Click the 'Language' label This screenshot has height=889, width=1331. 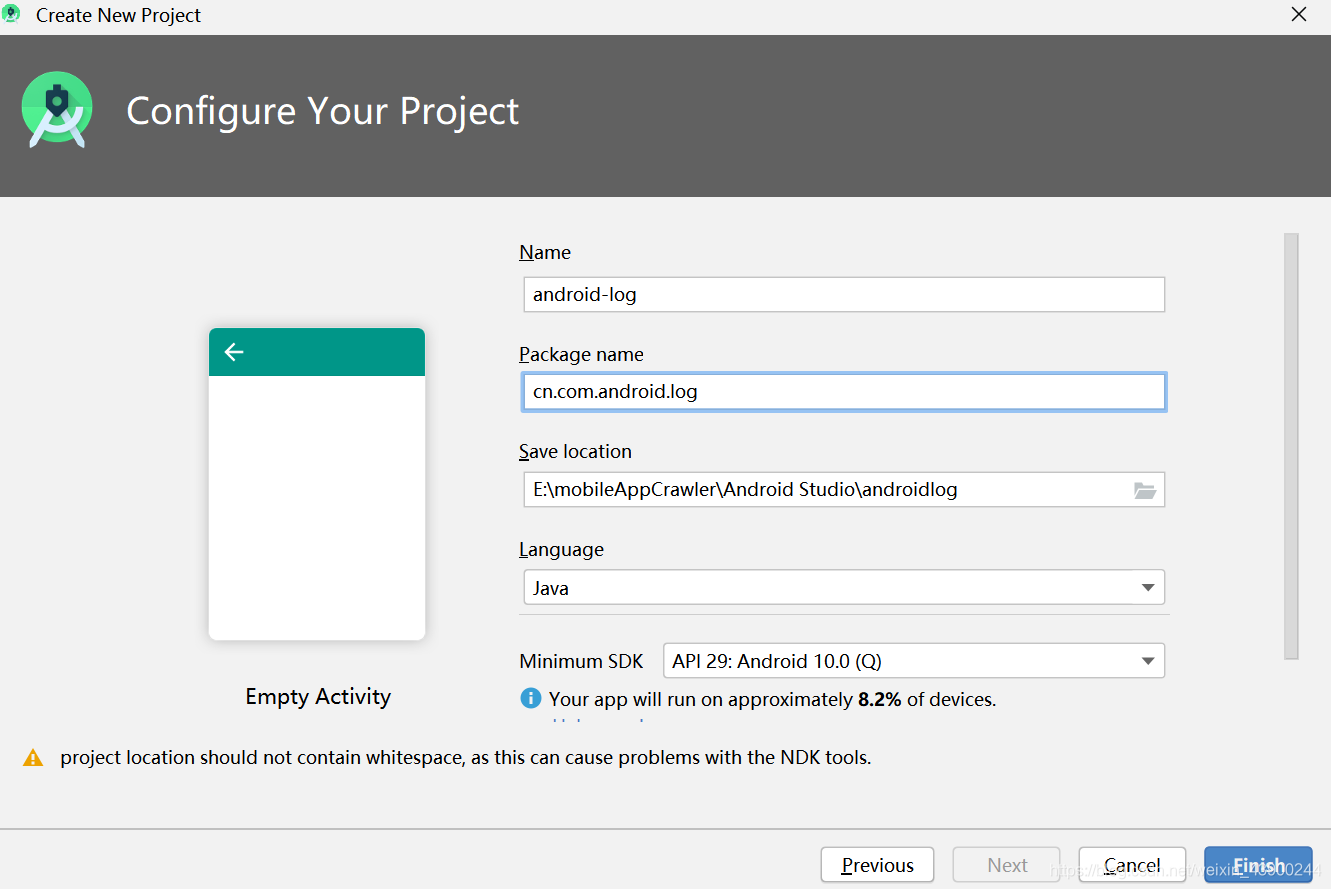pyautogui.click(x=561, y=550)
